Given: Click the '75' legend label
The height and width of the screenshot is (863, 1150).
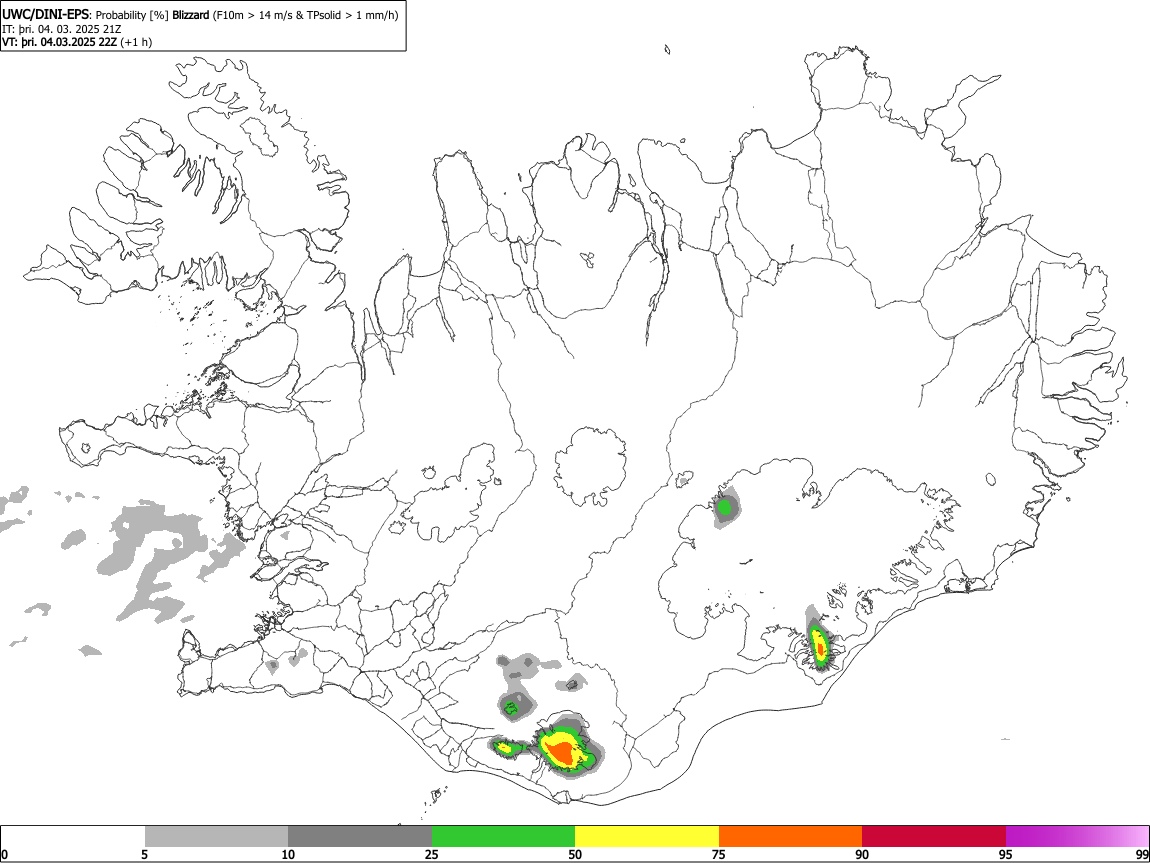Looking at the screenshot, I should (719, 854).
